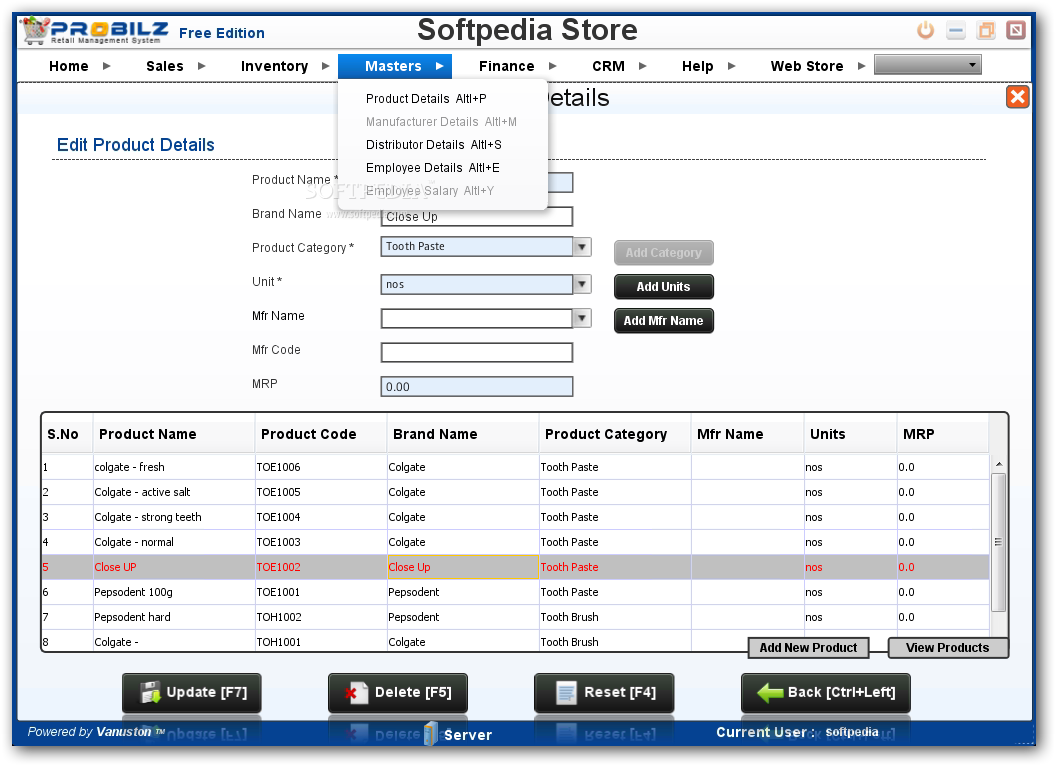Close the product details panel
This screenshot has height=766, width=1056.
1017,97
